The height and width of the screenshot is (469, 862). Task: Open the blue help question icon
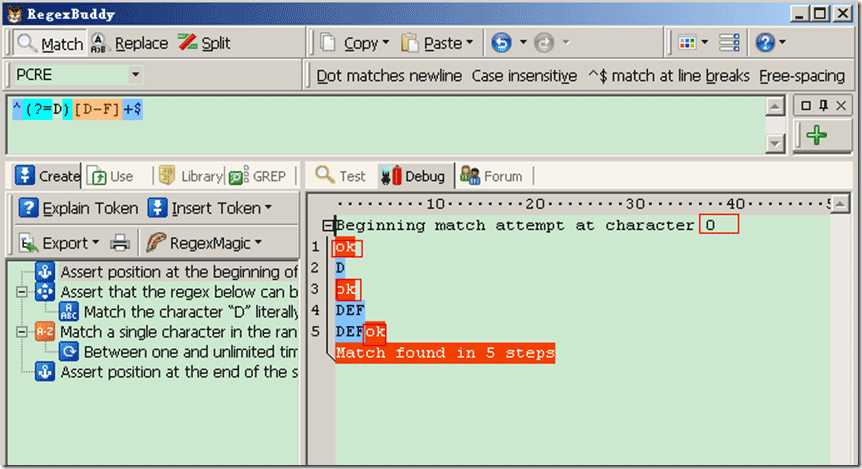point(765,42)
